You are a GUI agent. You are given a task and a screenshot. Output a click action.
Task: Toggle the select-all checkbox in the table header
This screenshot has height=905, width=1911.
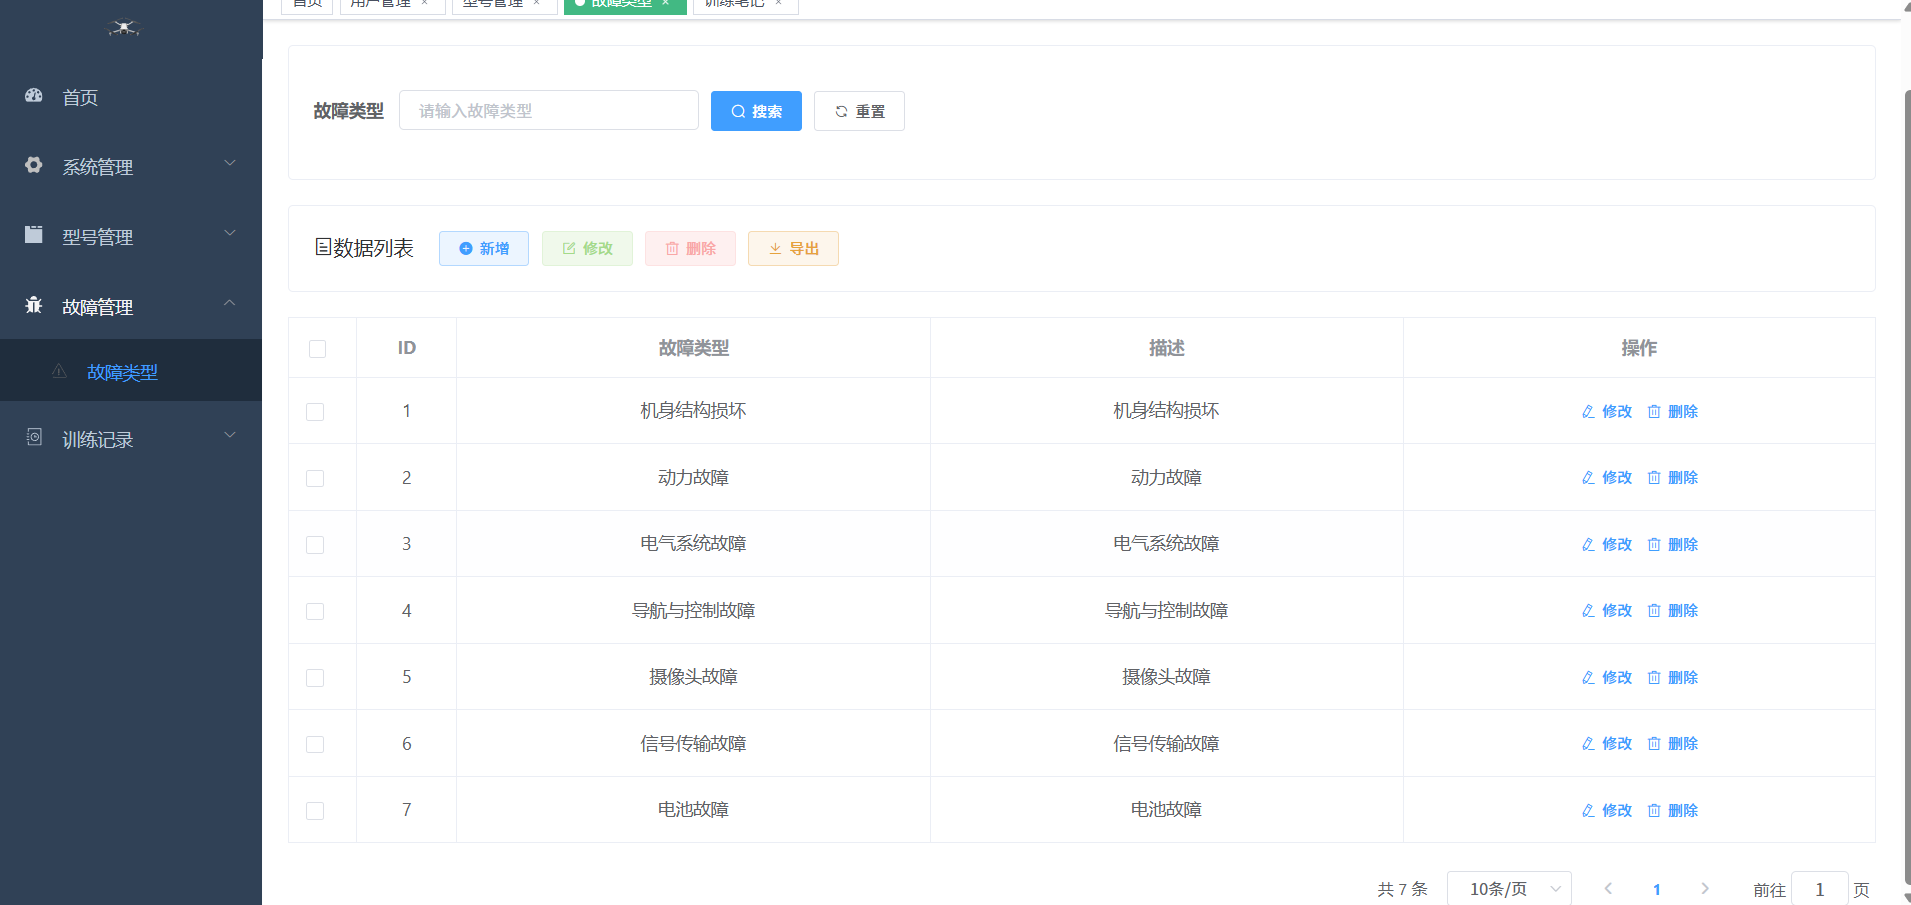(x=318, y=349)
